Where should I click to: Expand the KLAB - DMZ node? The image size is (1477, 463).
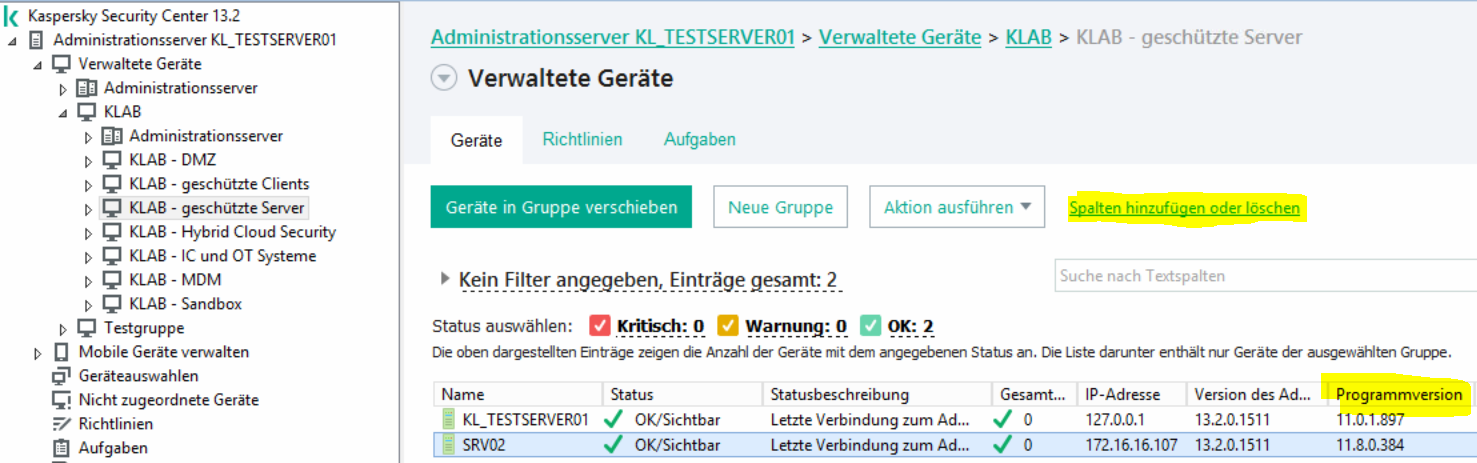88,160
